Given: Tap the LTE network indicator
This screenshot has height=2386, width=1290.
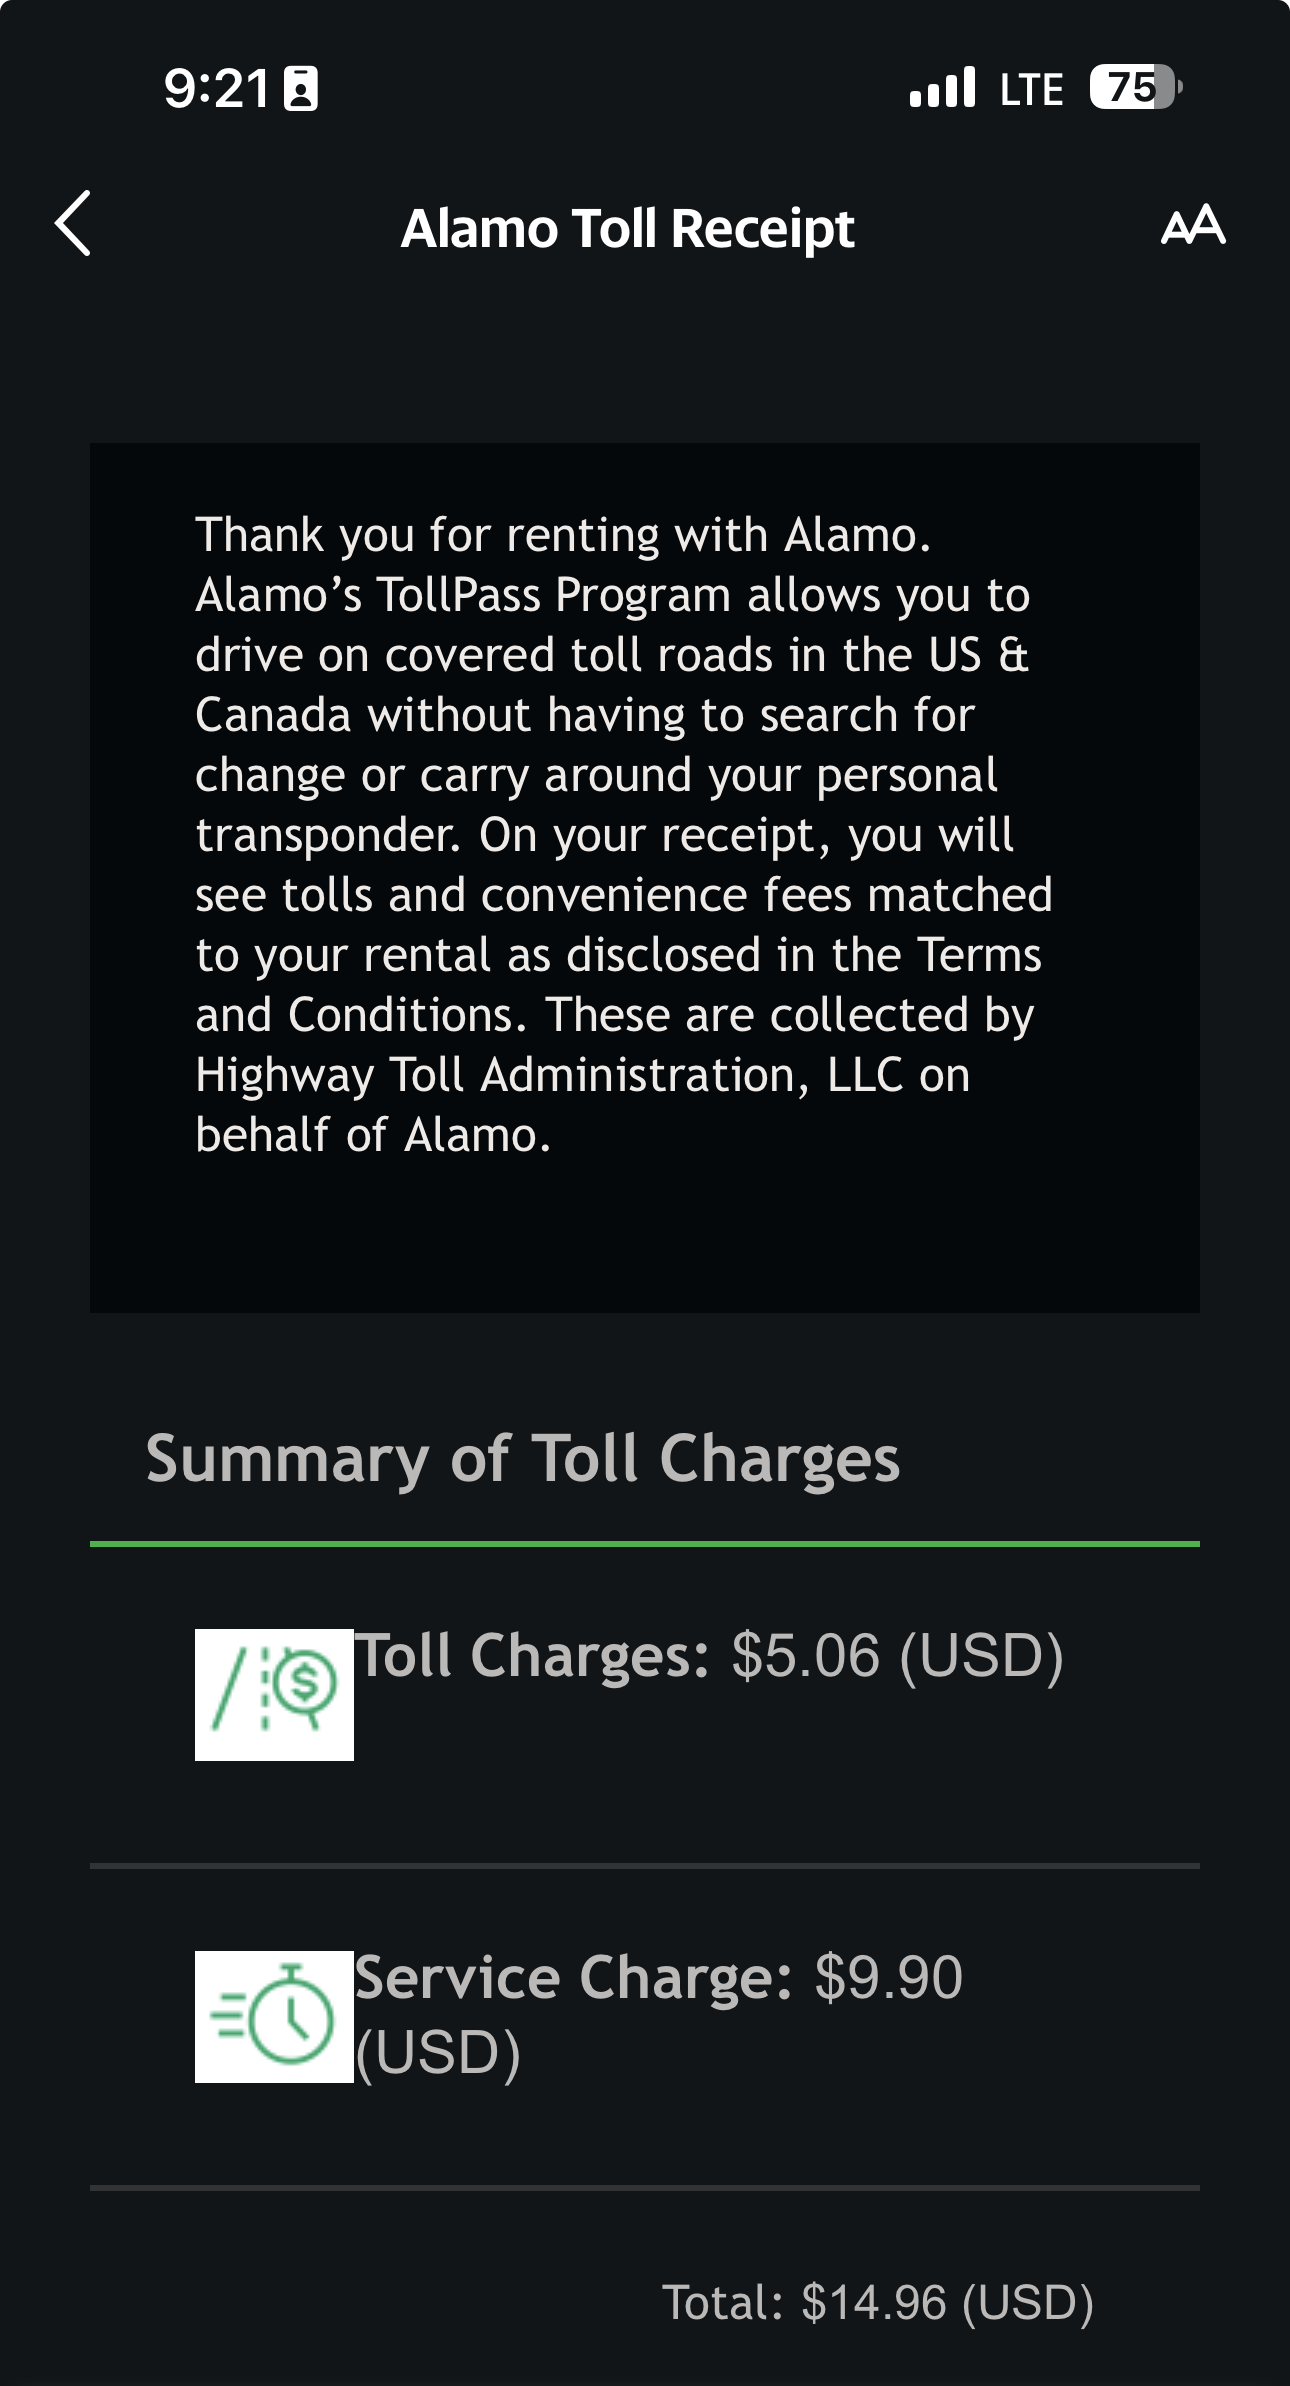Looking at the screenshot, I should (x=1031, y=90).
